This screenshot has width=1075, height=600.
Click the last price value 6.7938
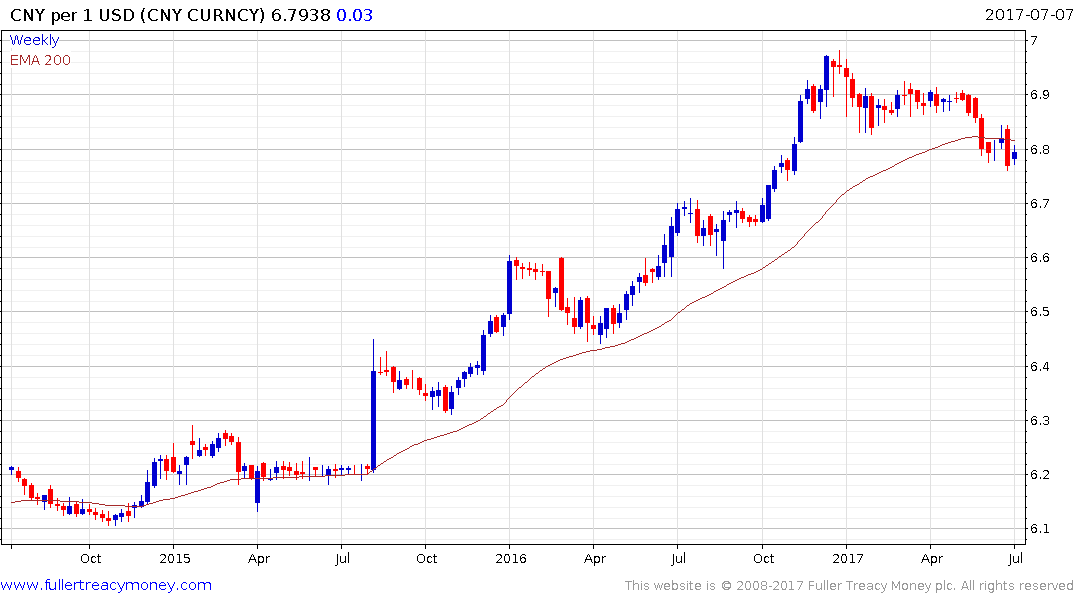pyautogui.click(x=301, y=15)
